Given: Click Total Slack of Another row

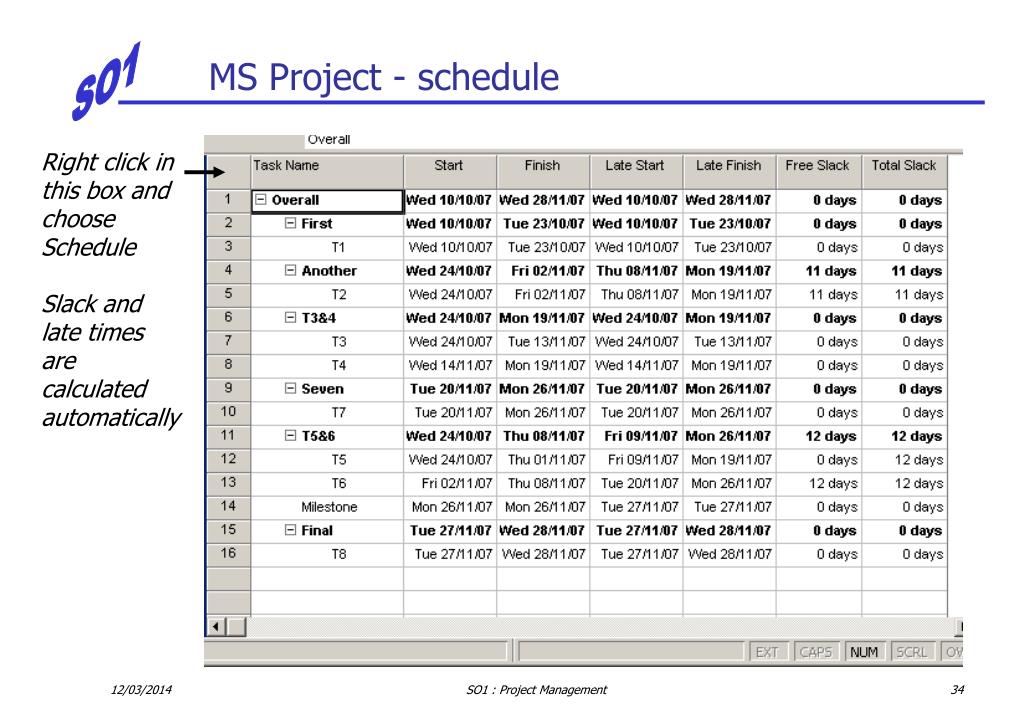Looking at the screenshot, I should [905, 271].
